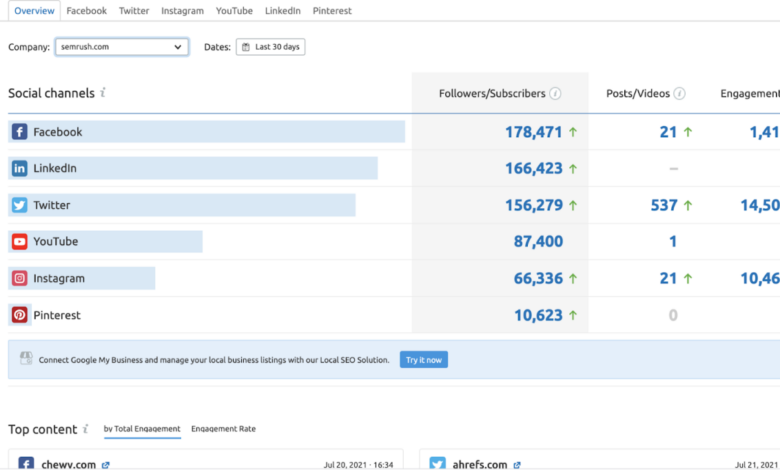780x470 pixels.
Task: Click info icon next to Followers/Subscribers
Action: point(555,94)
